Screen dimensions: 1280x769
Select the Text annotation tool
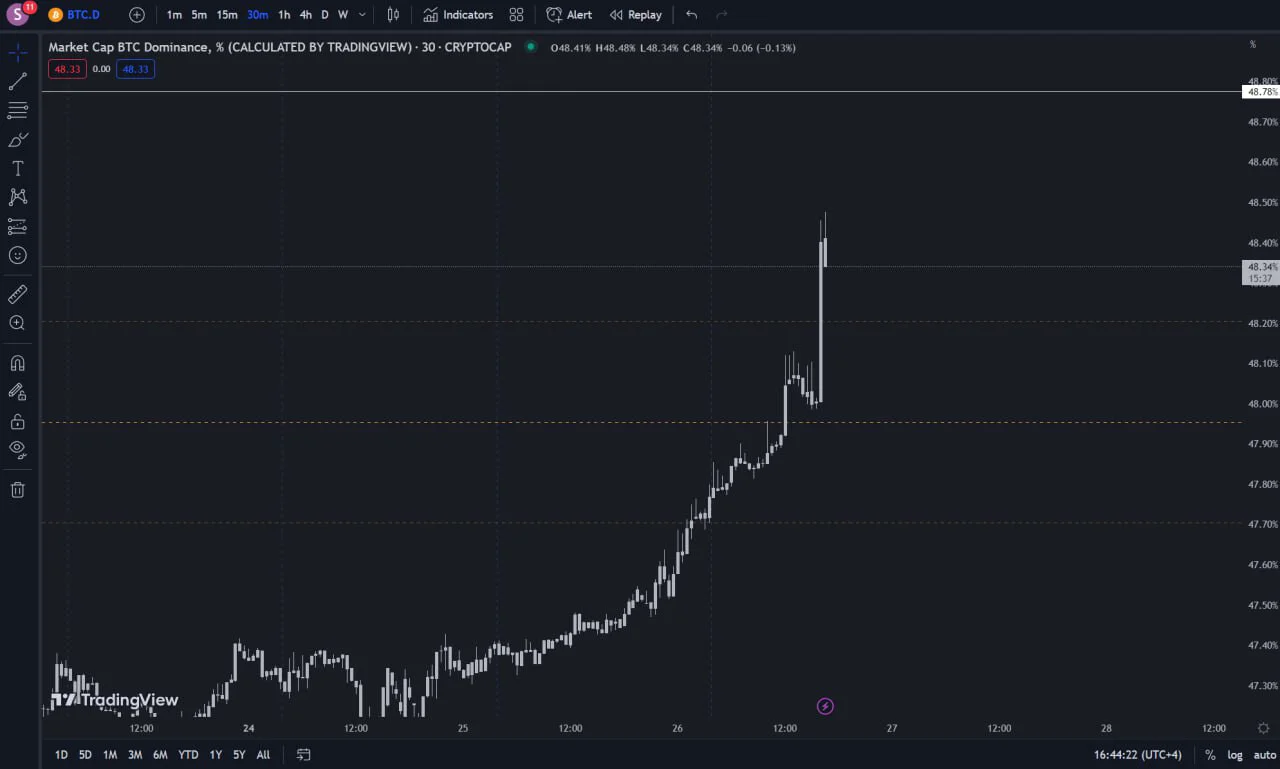tap(18, 168)
